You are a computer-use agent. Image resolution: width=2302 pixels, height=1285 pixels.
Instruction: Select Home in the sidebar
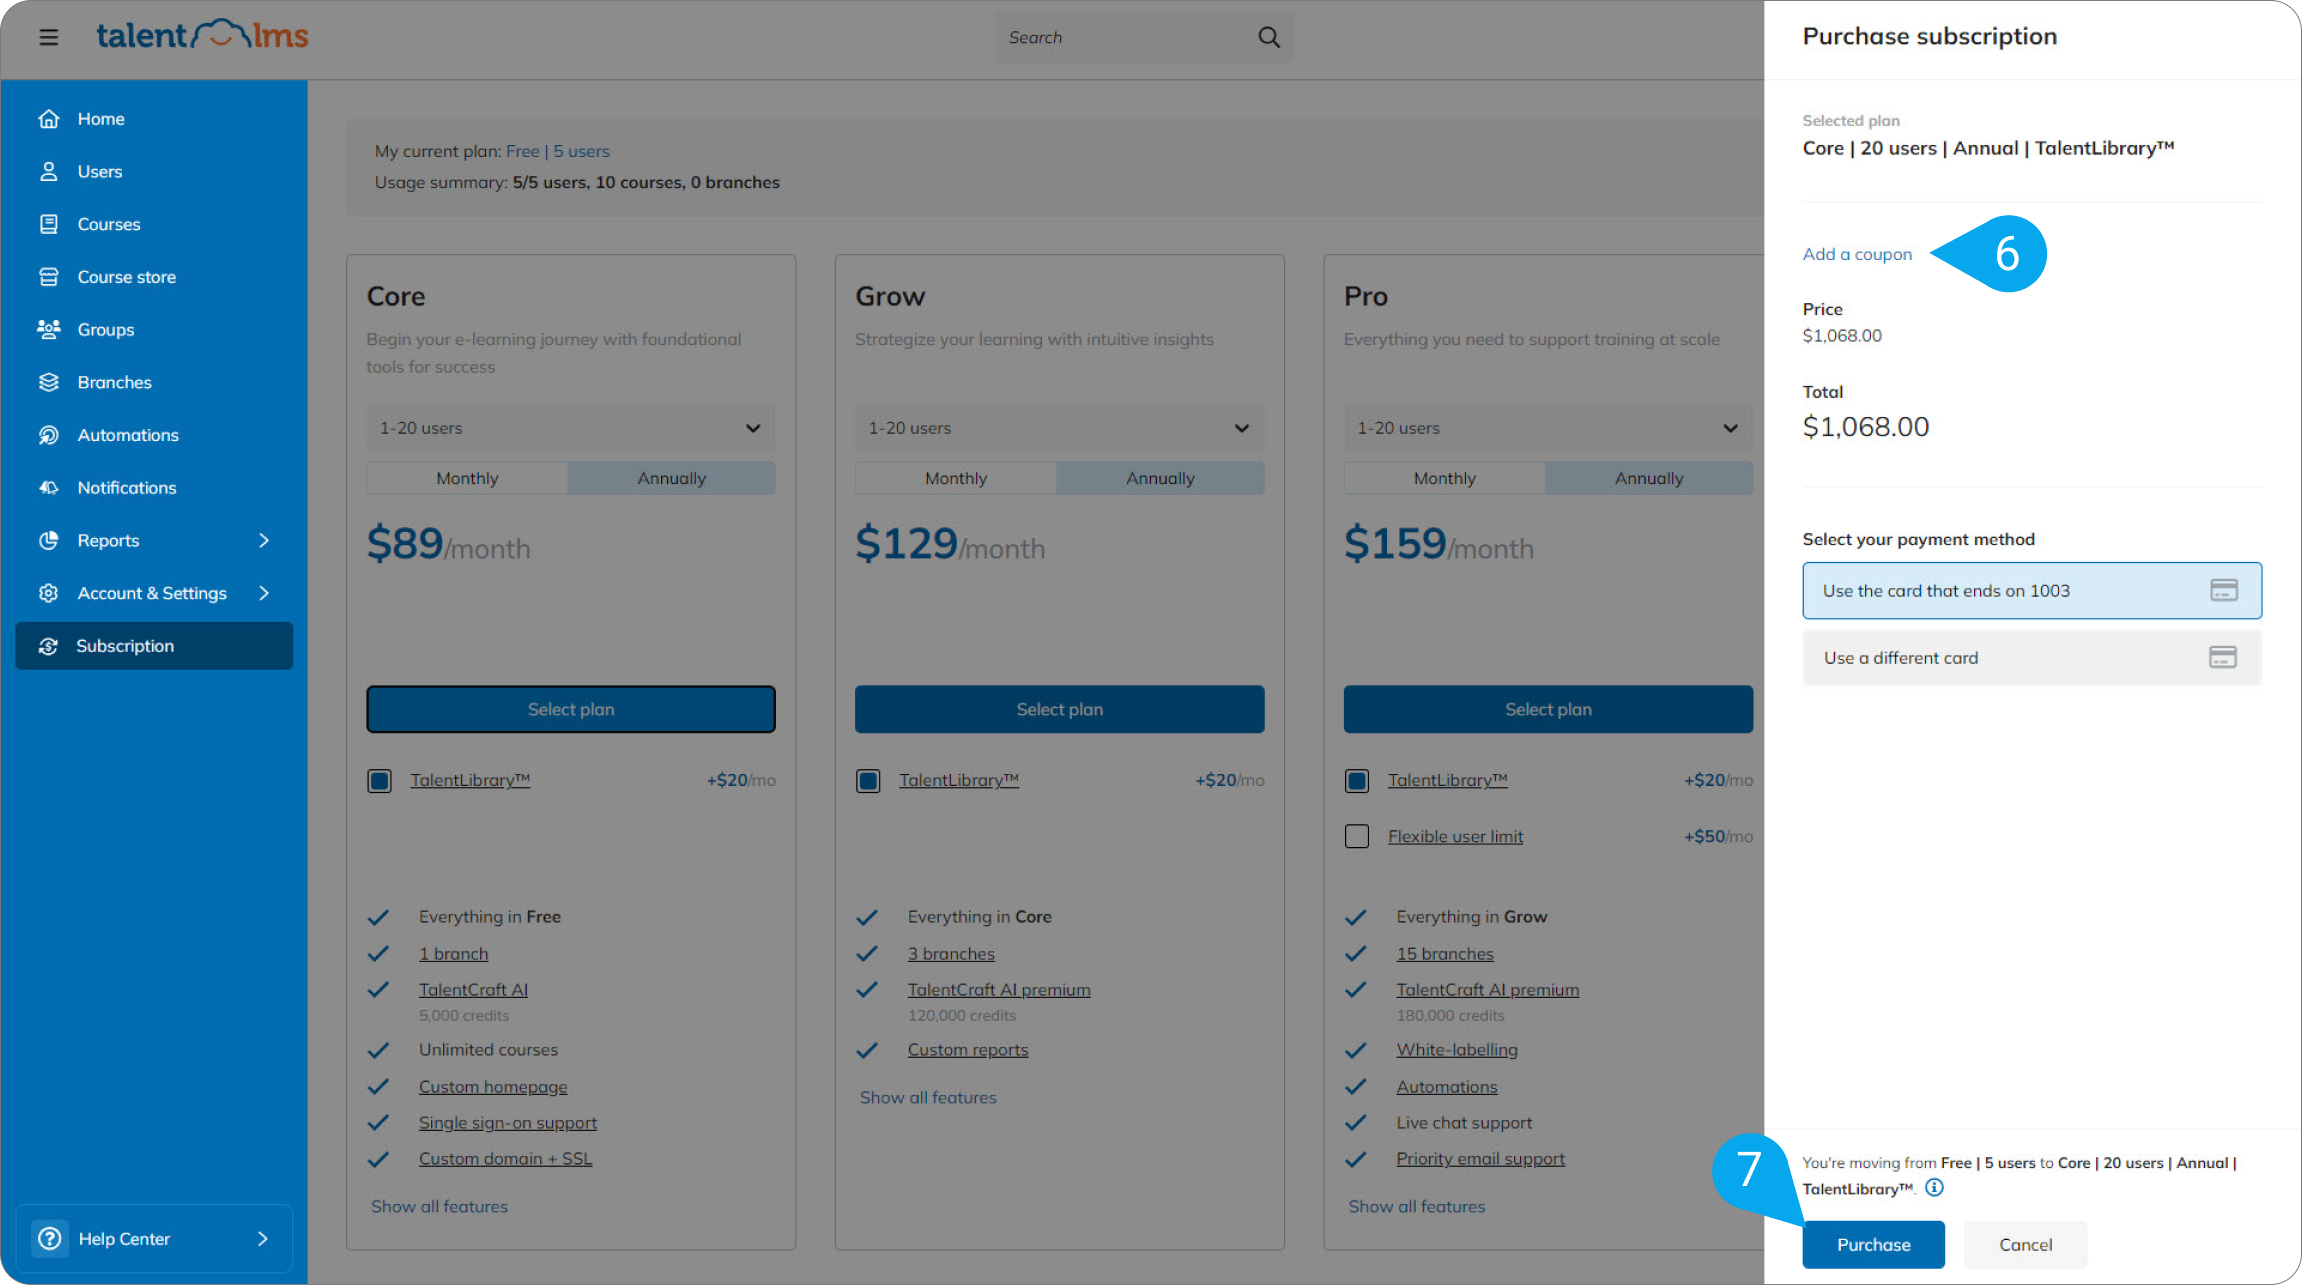click(x=100, y=118)
